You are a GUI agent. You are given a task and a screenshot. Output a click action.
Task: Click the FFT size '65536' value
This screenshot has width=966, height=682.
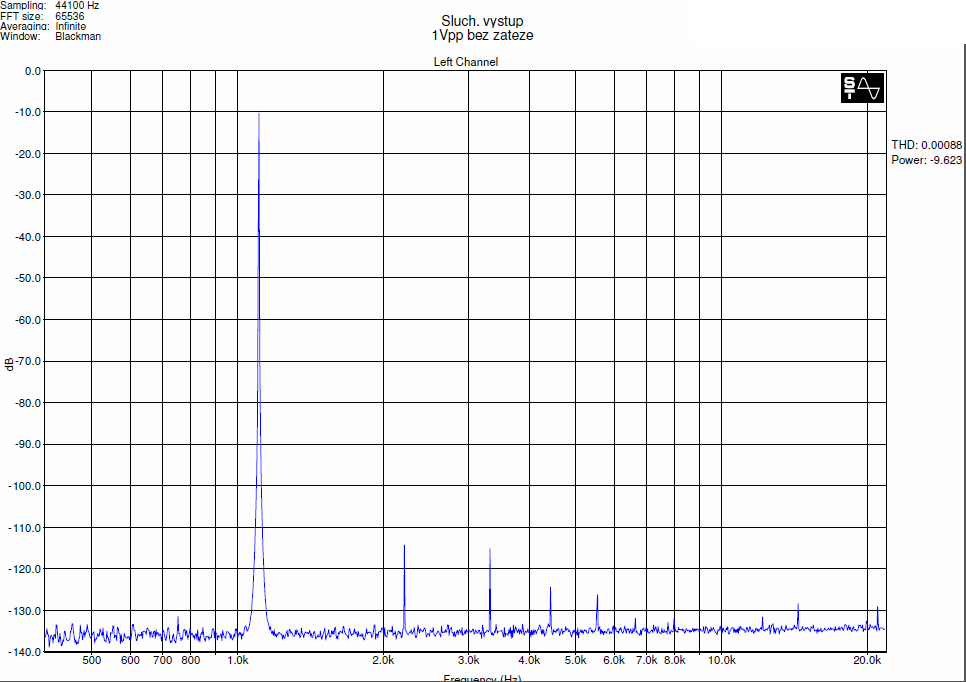tap(70, 16)
